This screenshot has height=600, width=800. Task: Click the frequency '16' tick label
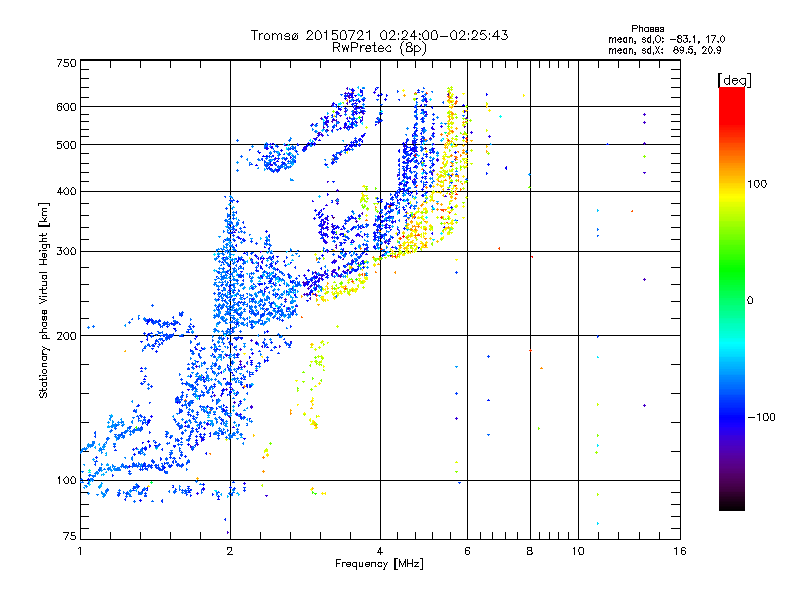[x=680, y=551]
